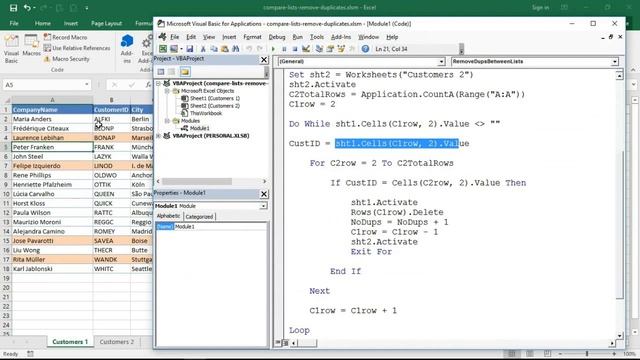Click cell containing Maria Anders
Viewport: 640px width, 360px height.
pos(52,119)
